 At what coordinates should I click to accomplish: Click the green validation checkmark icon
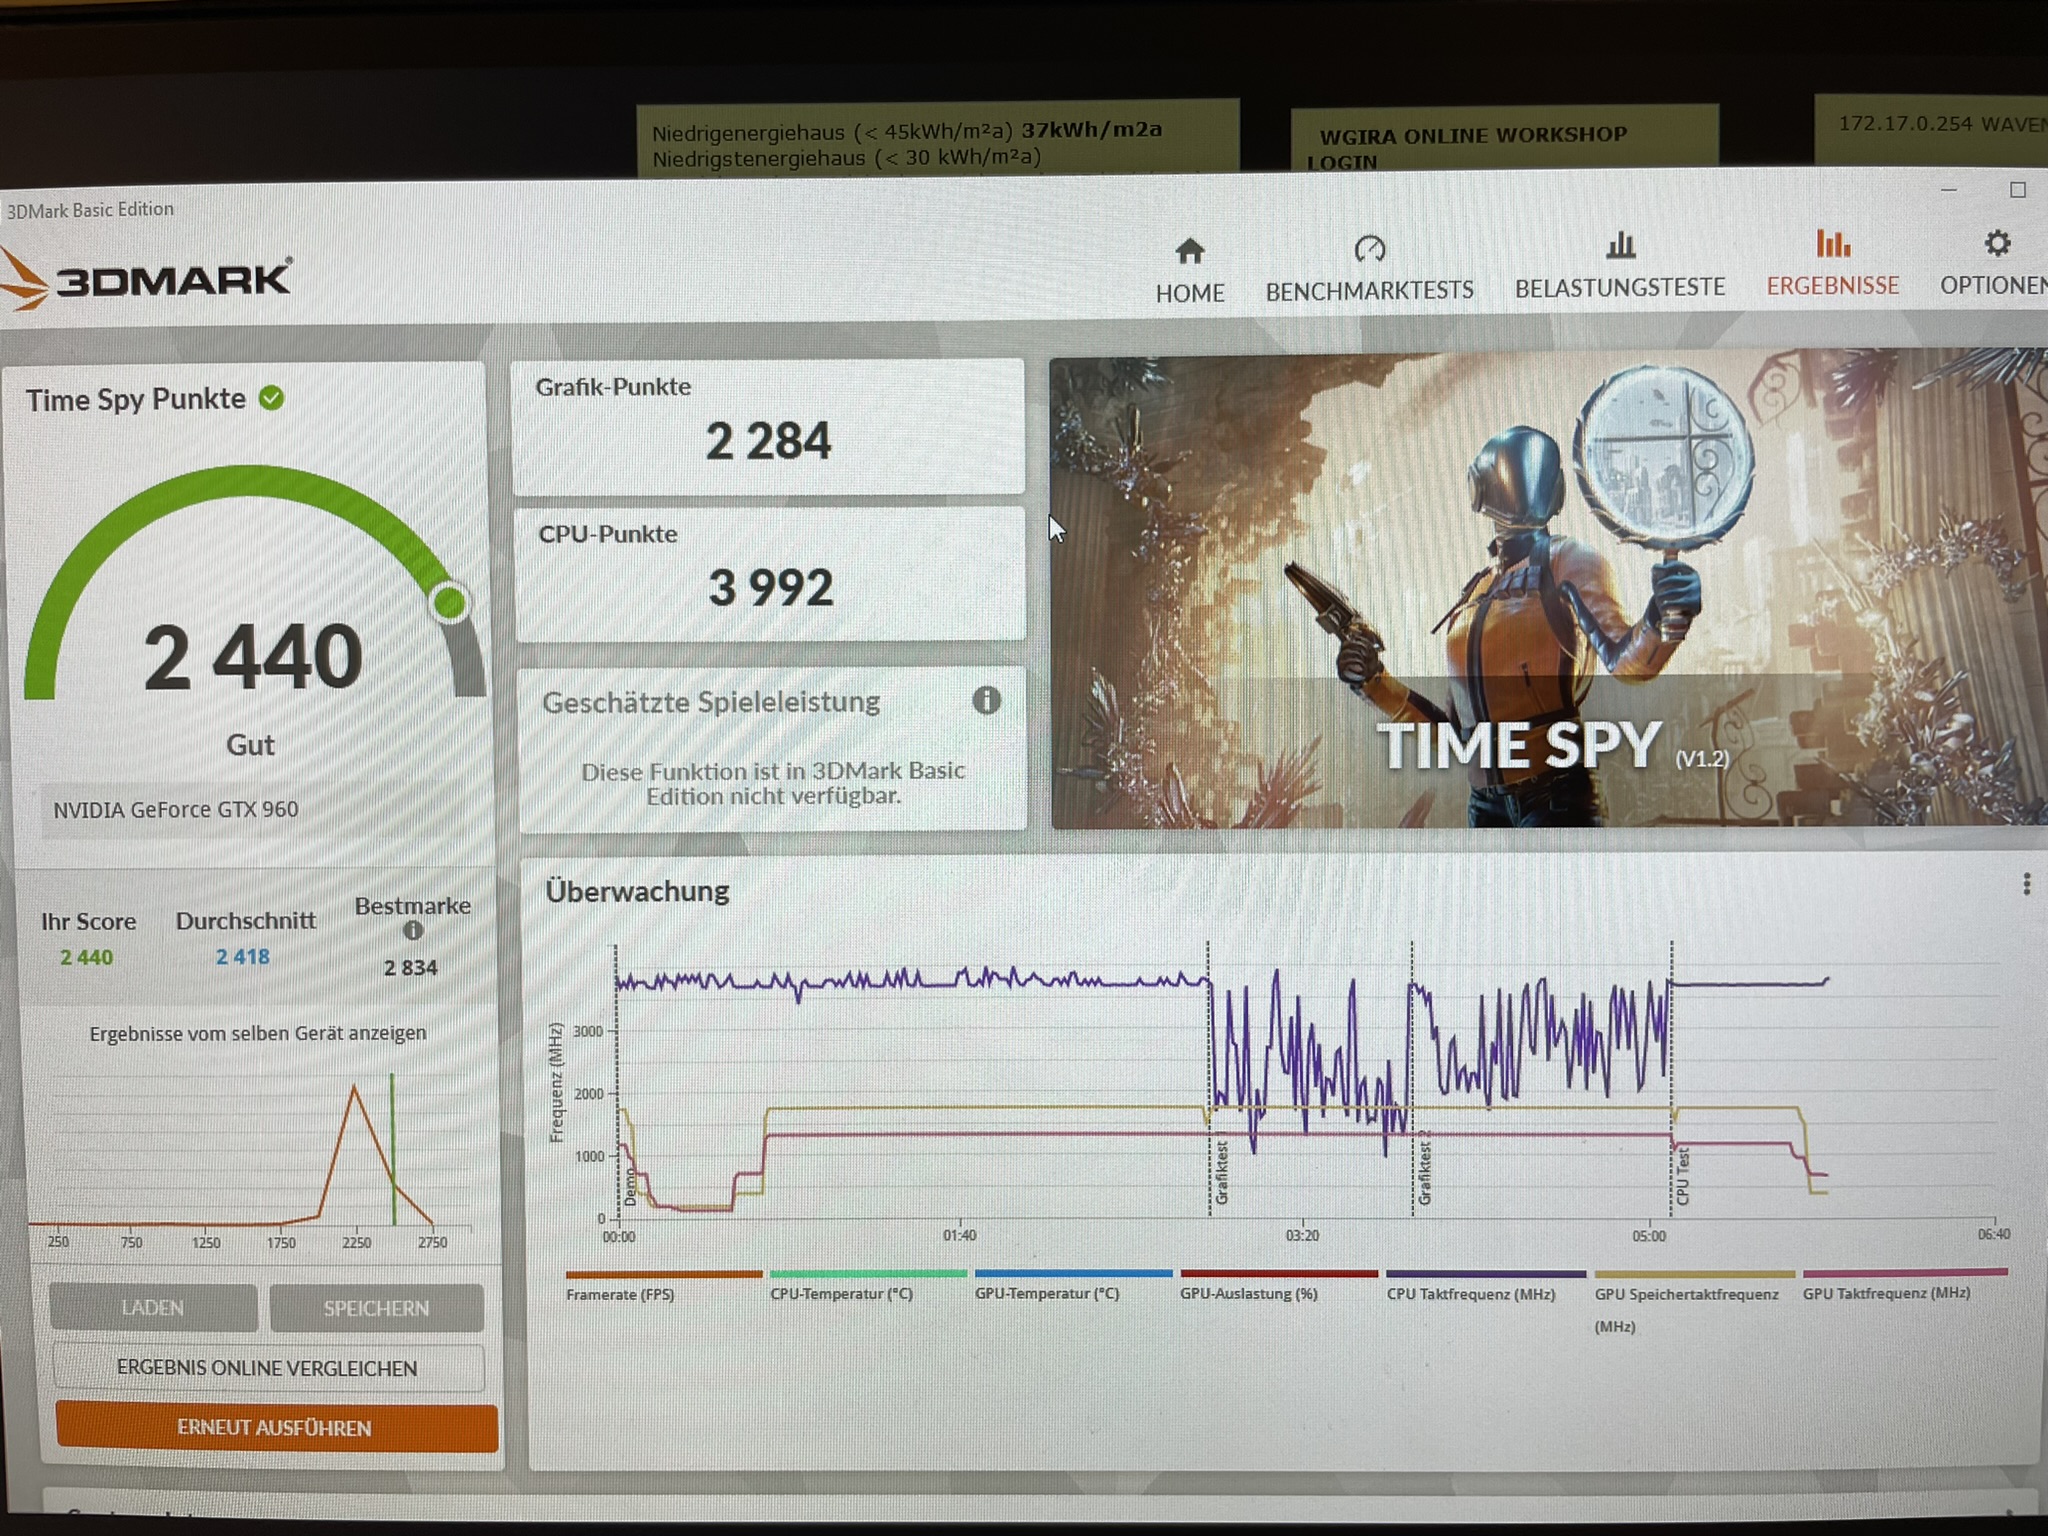pos(271,398)
